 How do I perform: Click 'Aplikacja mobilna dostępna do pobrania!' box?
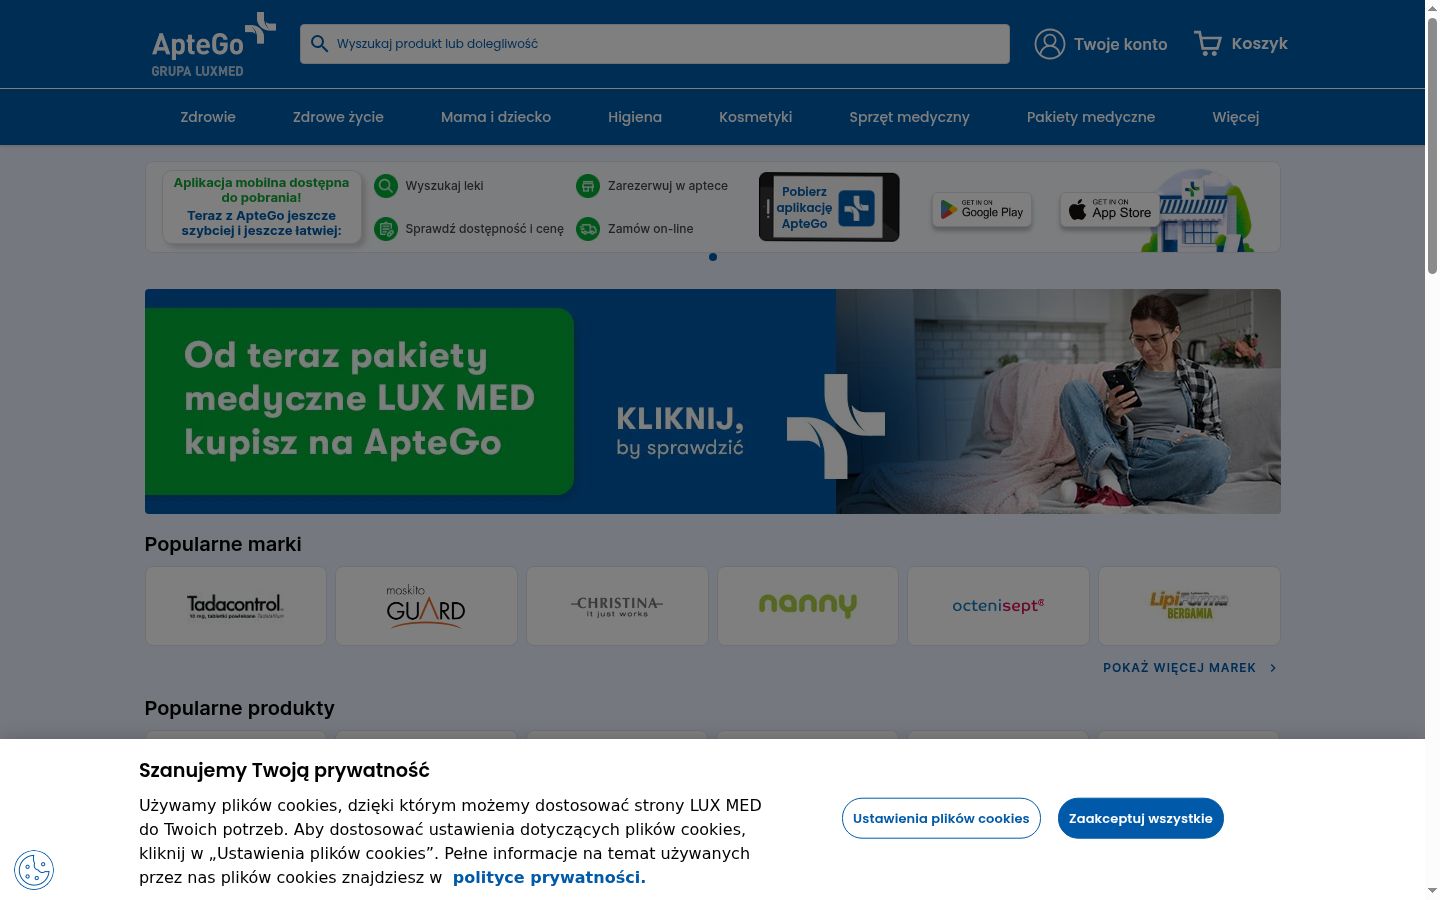click(262, 207)
